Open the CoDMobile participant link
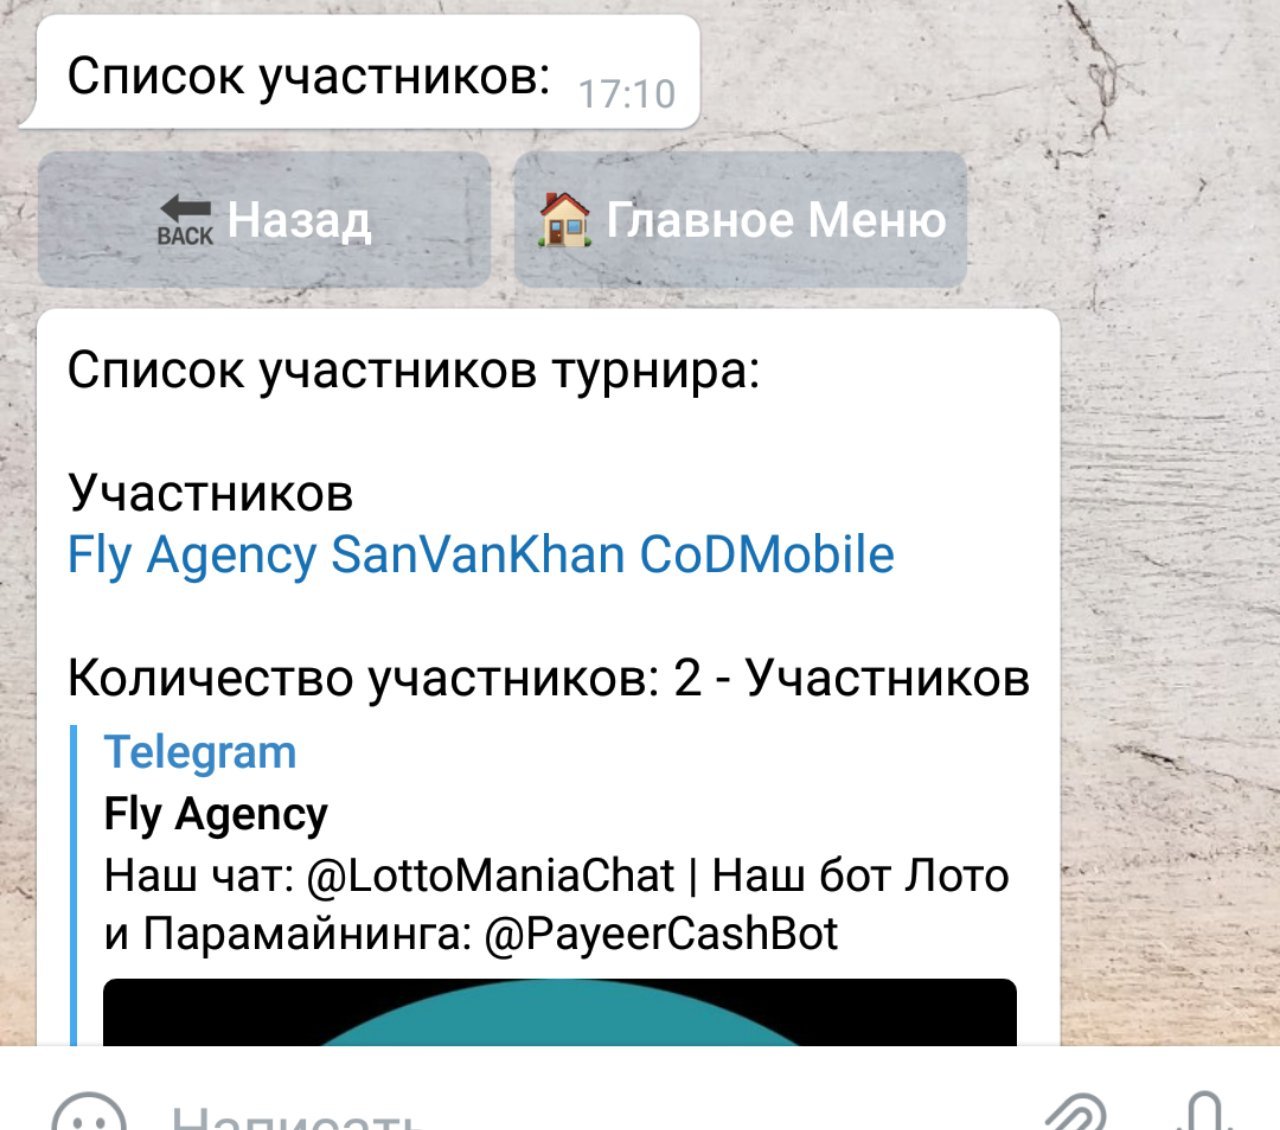 coord(767,554)
